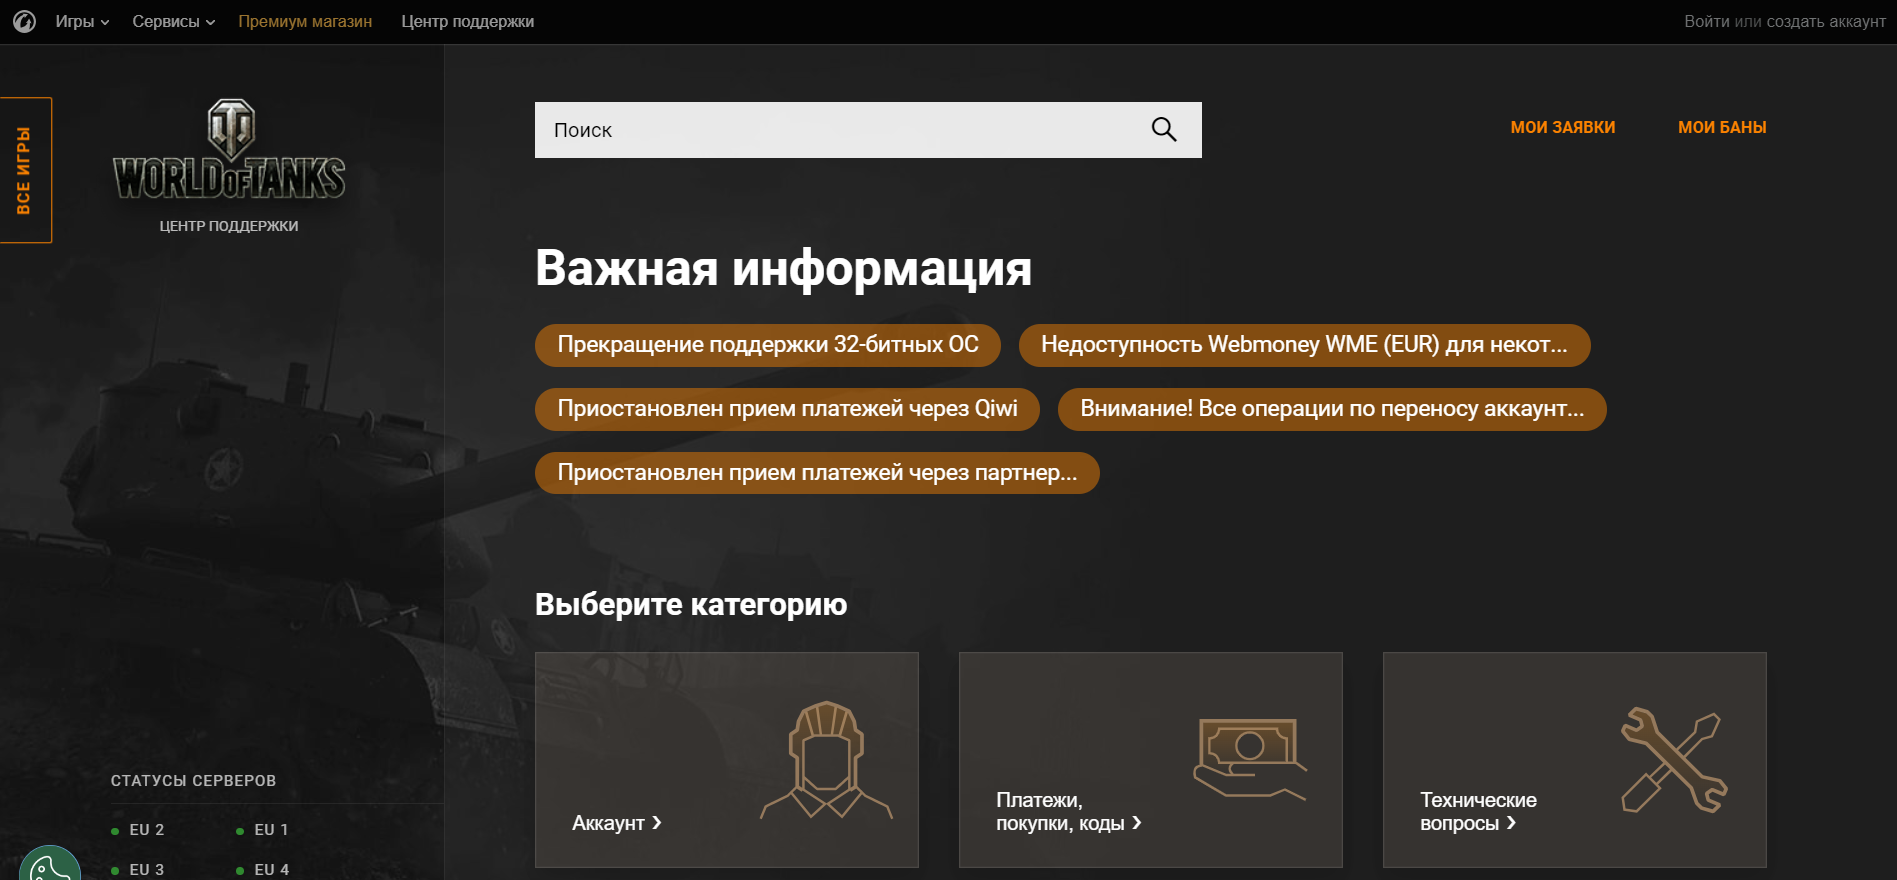Image resolution: width=1897 pixels, height=880 pixels.
Task: Click the EU 3 server status
Action: 139,870
